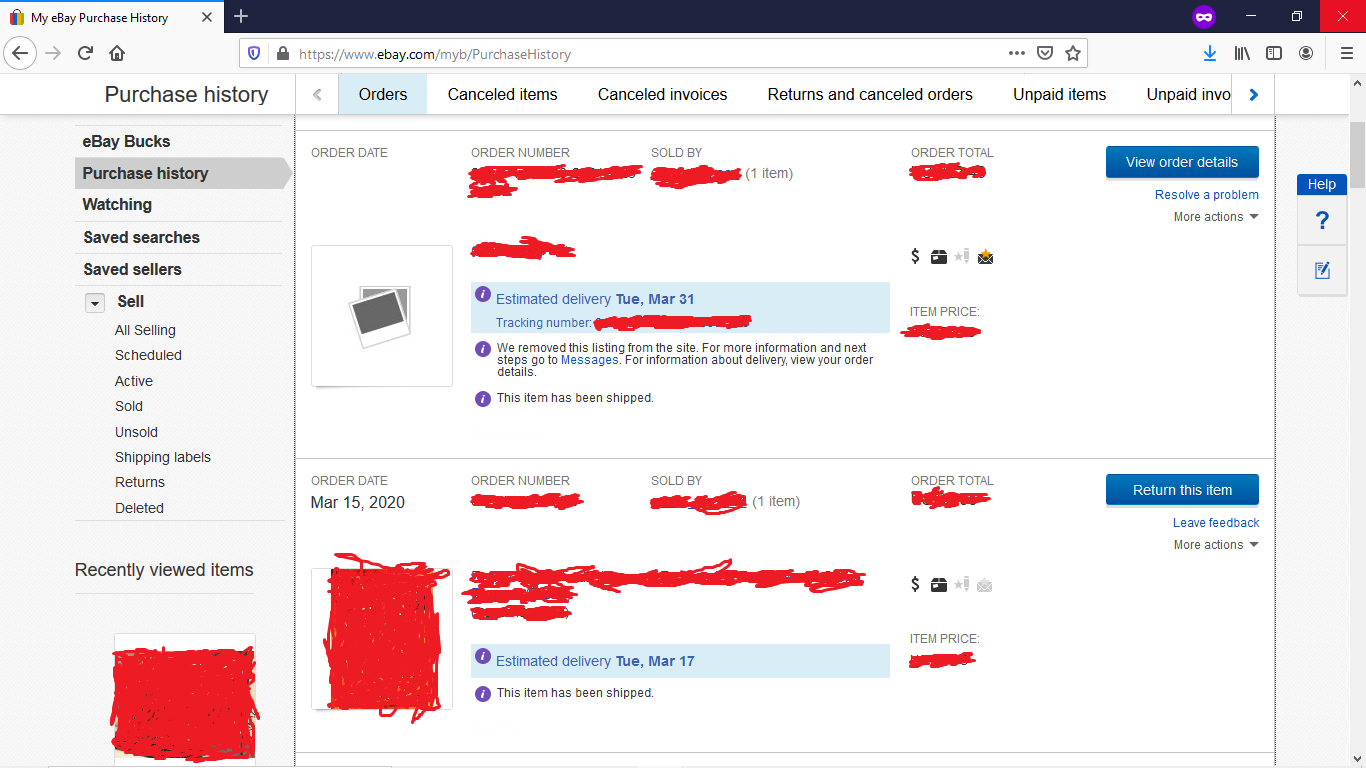The image size is (1366, 768).
Task: Expand More actions under Resolve a problem
Action: point(1216,217)
